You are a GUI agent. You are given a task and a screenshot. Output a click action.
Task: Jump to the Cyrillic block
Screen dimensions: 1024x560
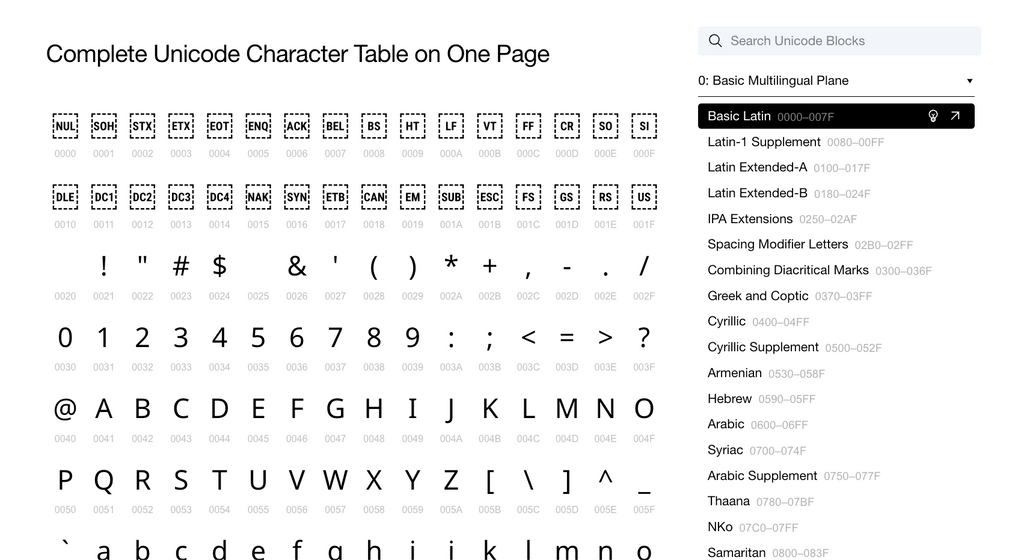click(727, 321)
